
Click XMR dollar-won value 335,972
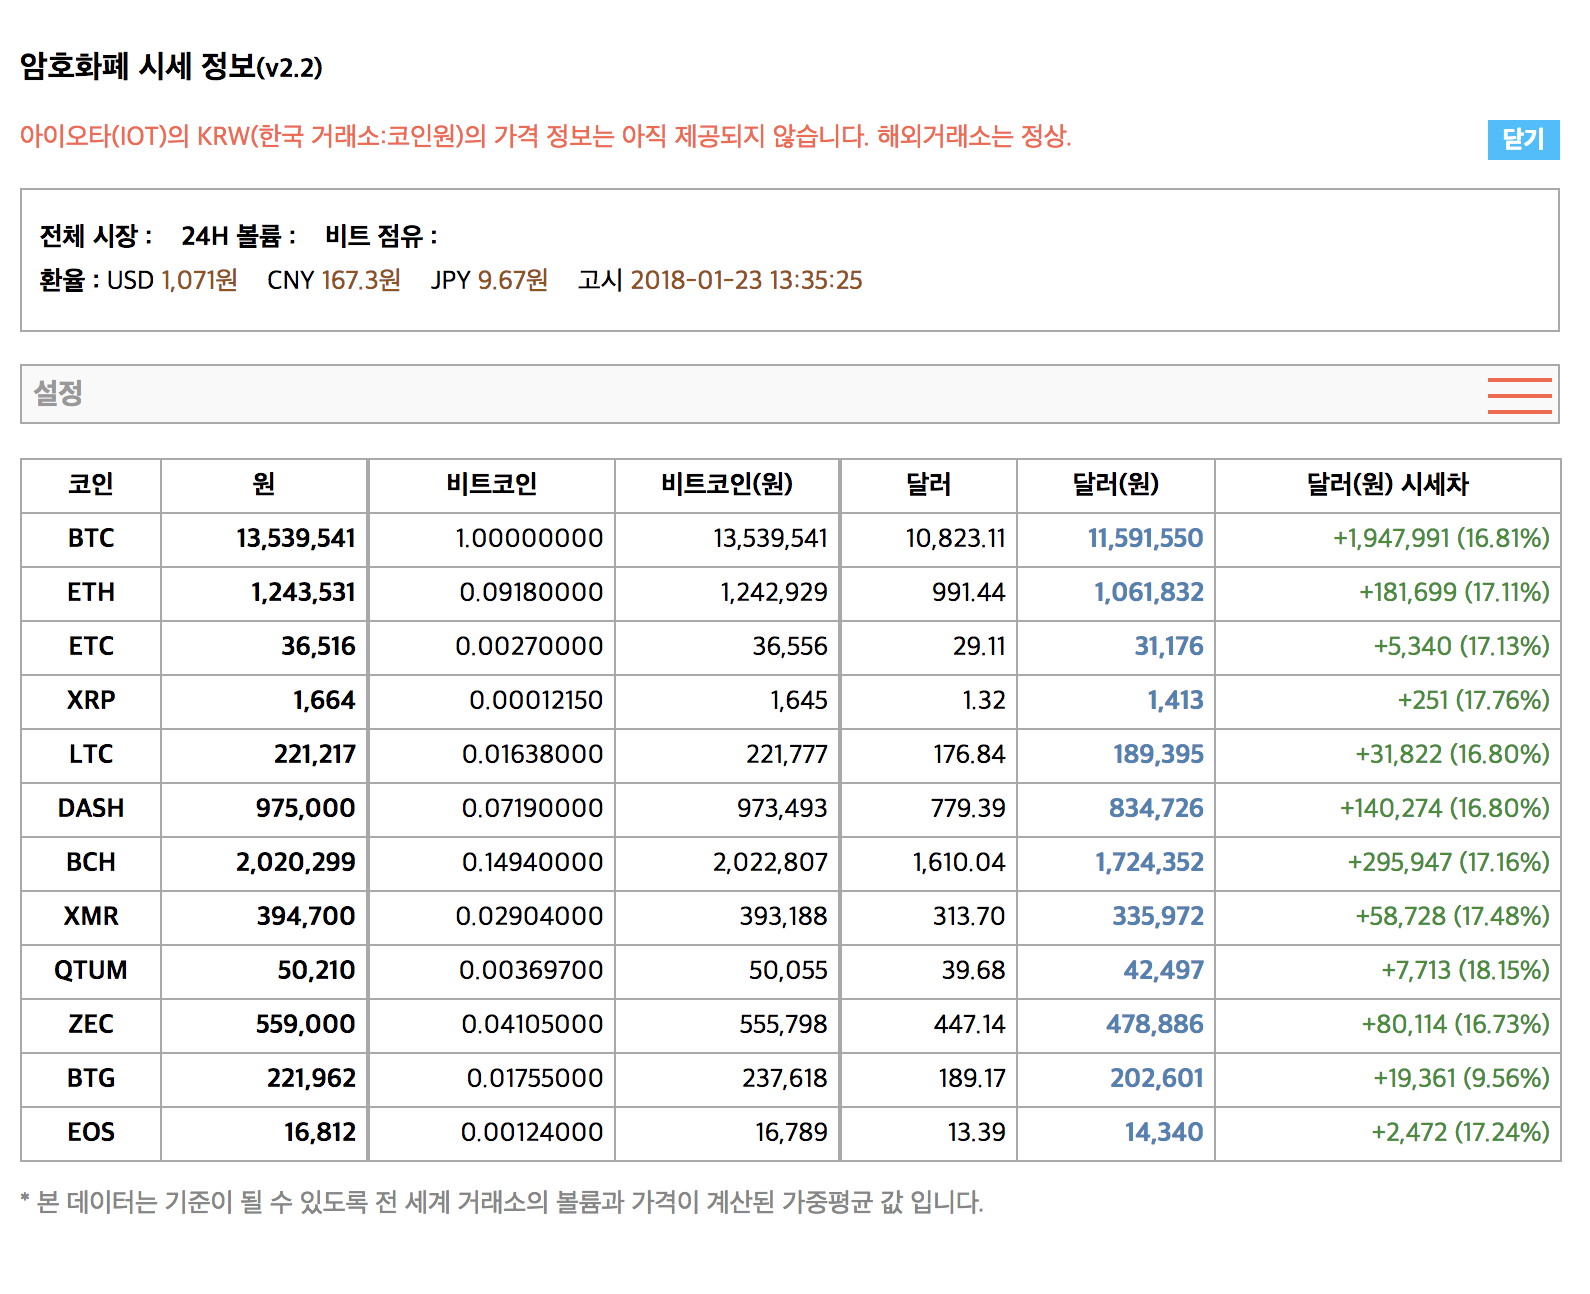tap(1158, 917)
